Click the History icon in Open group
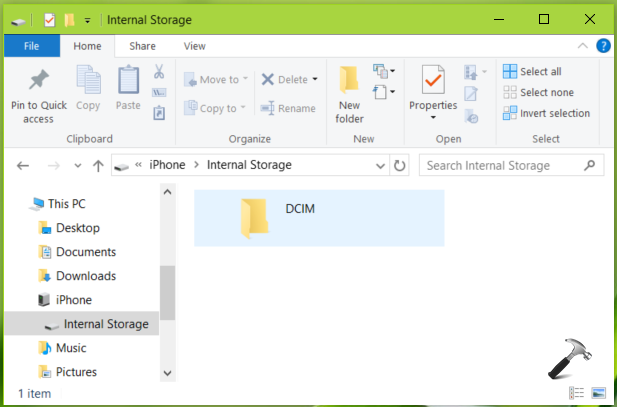Screen dimensions: 617x407 tap(471, 116)
